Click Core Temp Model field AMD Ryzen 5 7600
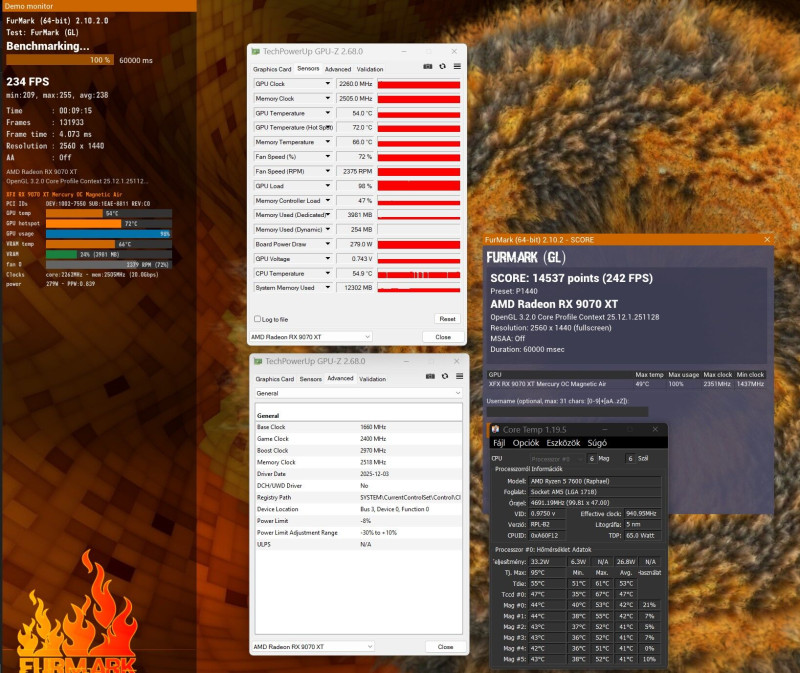The height and width of the screenshot is (673, 800). tap(595, 481)
